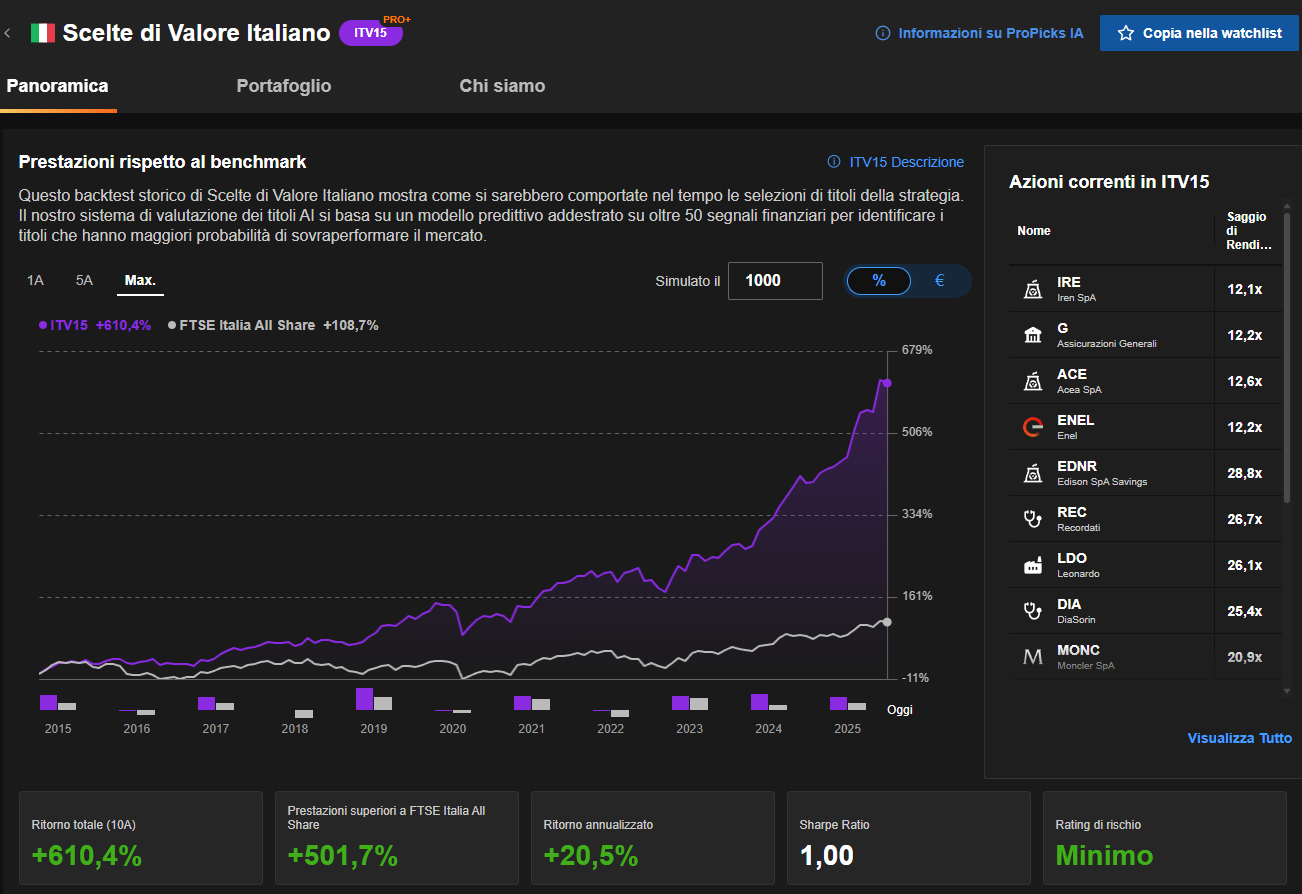Click the Nome column header
1302x894 pixels.
click(x=1034, y=231)
